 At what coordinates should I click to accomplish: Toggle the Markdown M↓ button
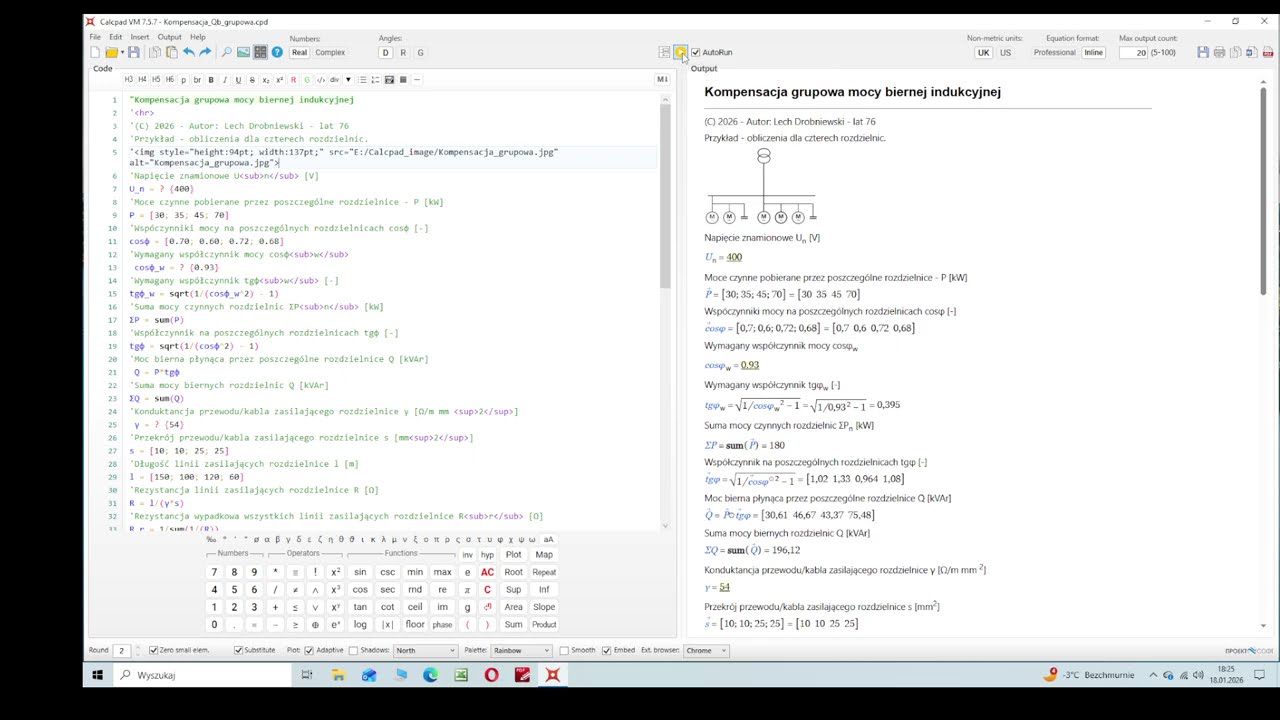[662, 79]
